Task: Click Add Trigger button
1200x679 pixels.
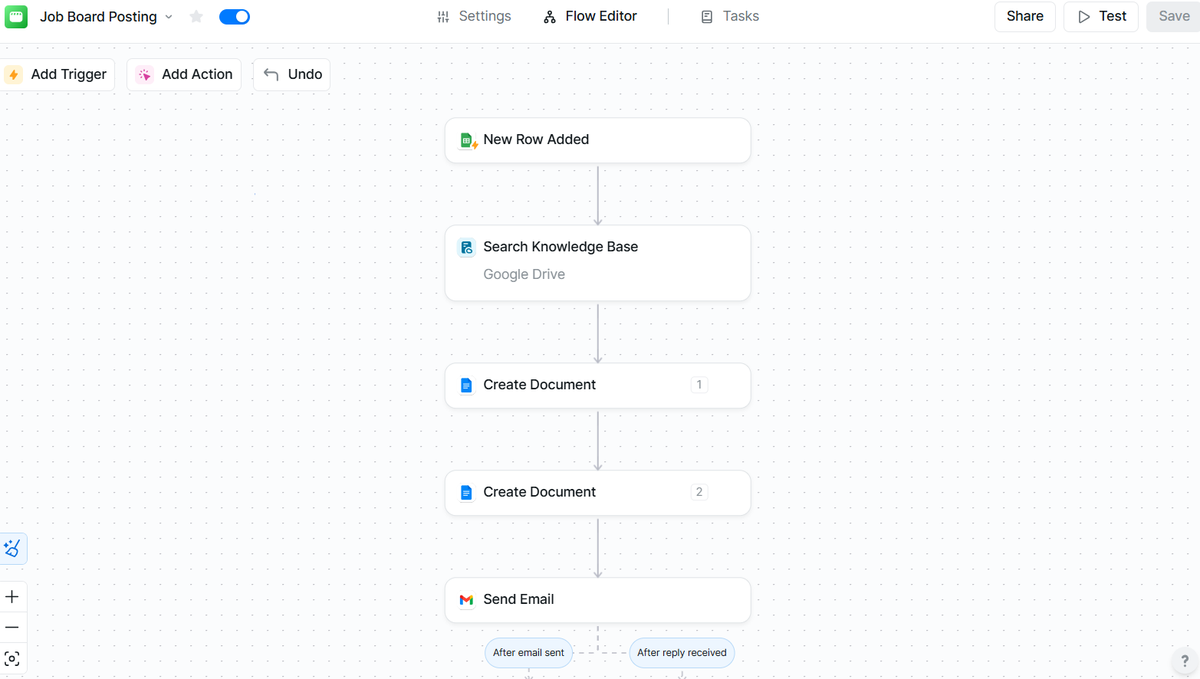Action: 58,74
